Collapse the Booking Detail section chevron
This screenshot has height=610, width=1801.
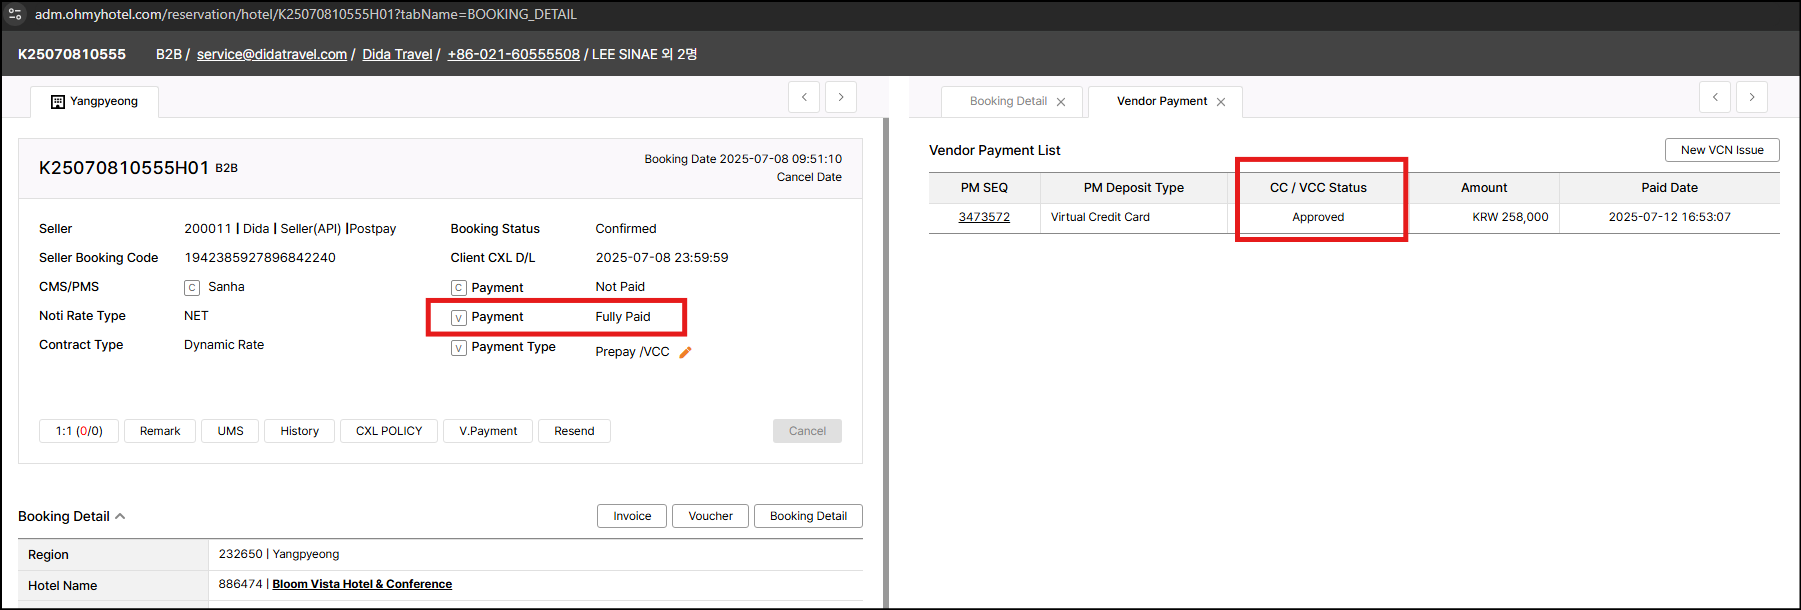click(121, 516)
